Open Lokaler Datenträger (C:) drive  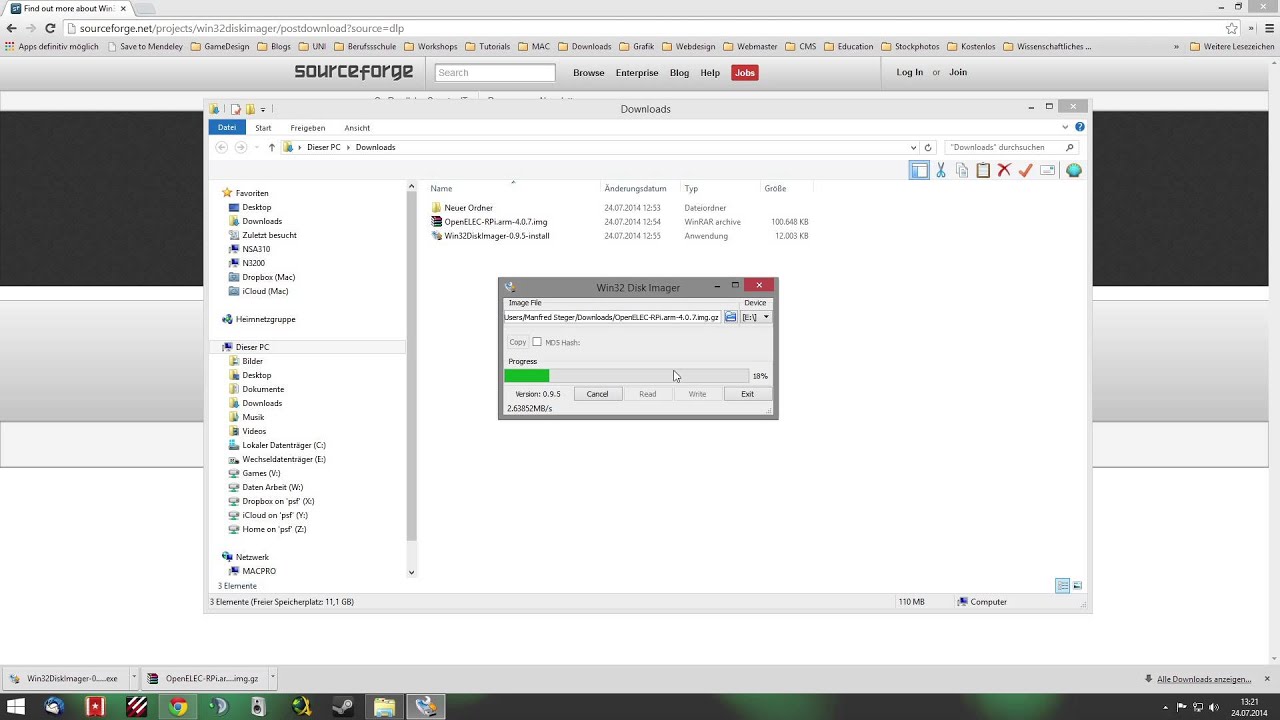(283, 445)
